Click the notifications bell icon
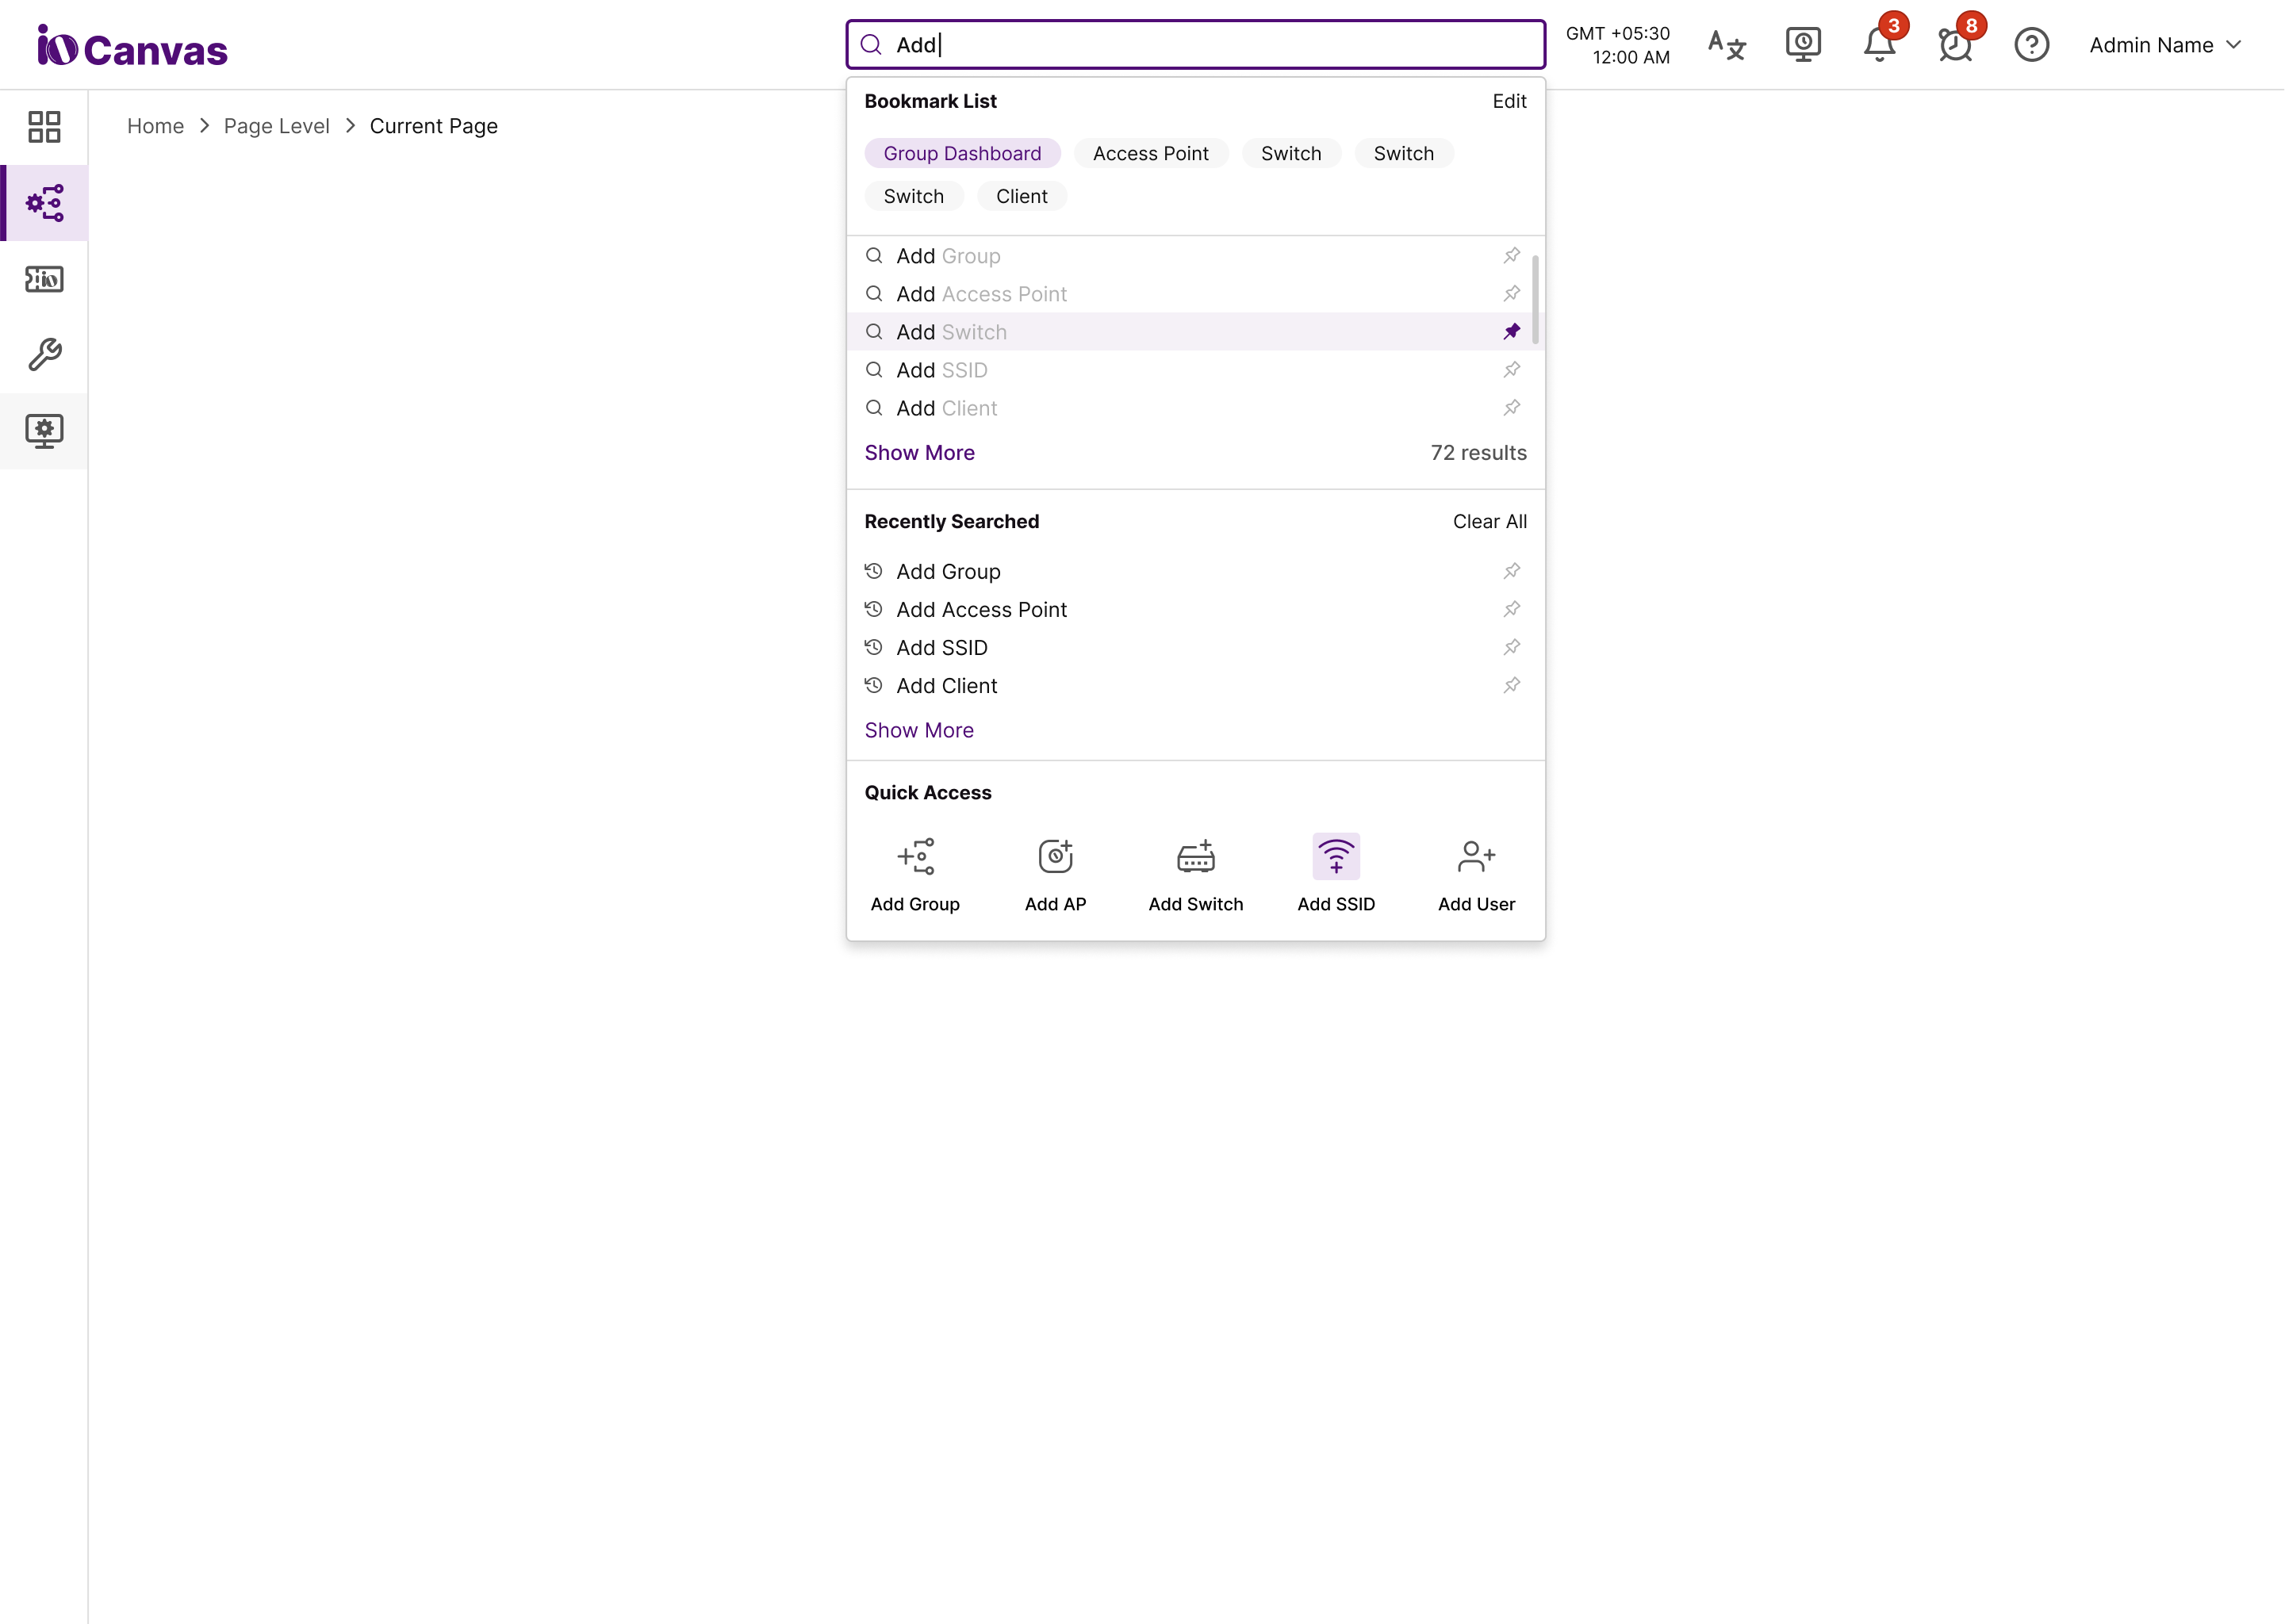The width and height of the screenshot is (2285, 1624). pyautogui.click(x=1879, y=45)
